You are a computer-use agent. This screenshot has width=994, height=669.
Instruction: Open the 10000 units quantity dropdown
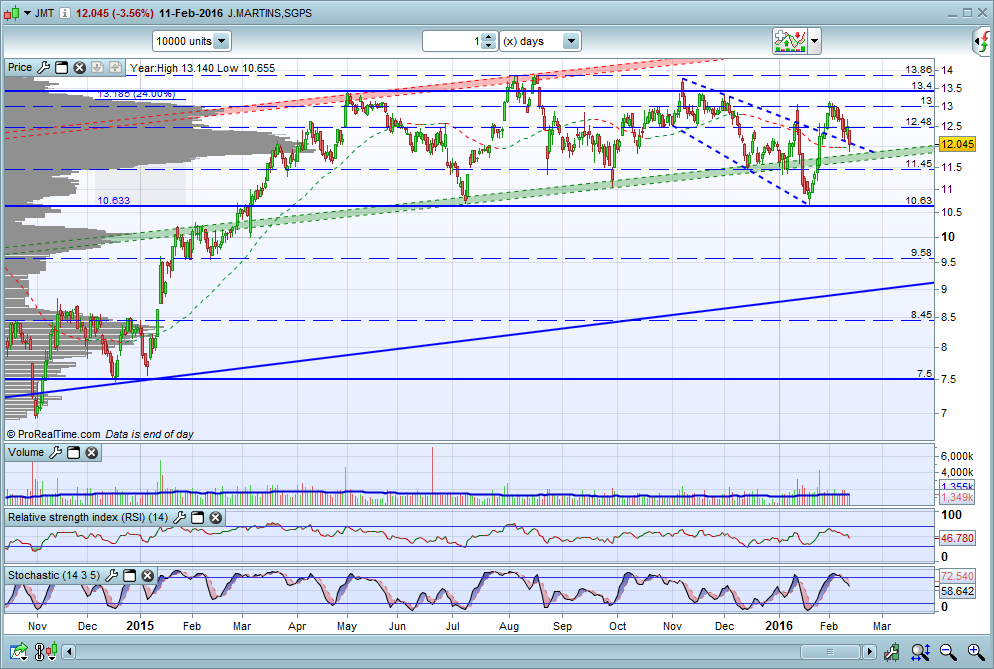click(x=221, y=41)
